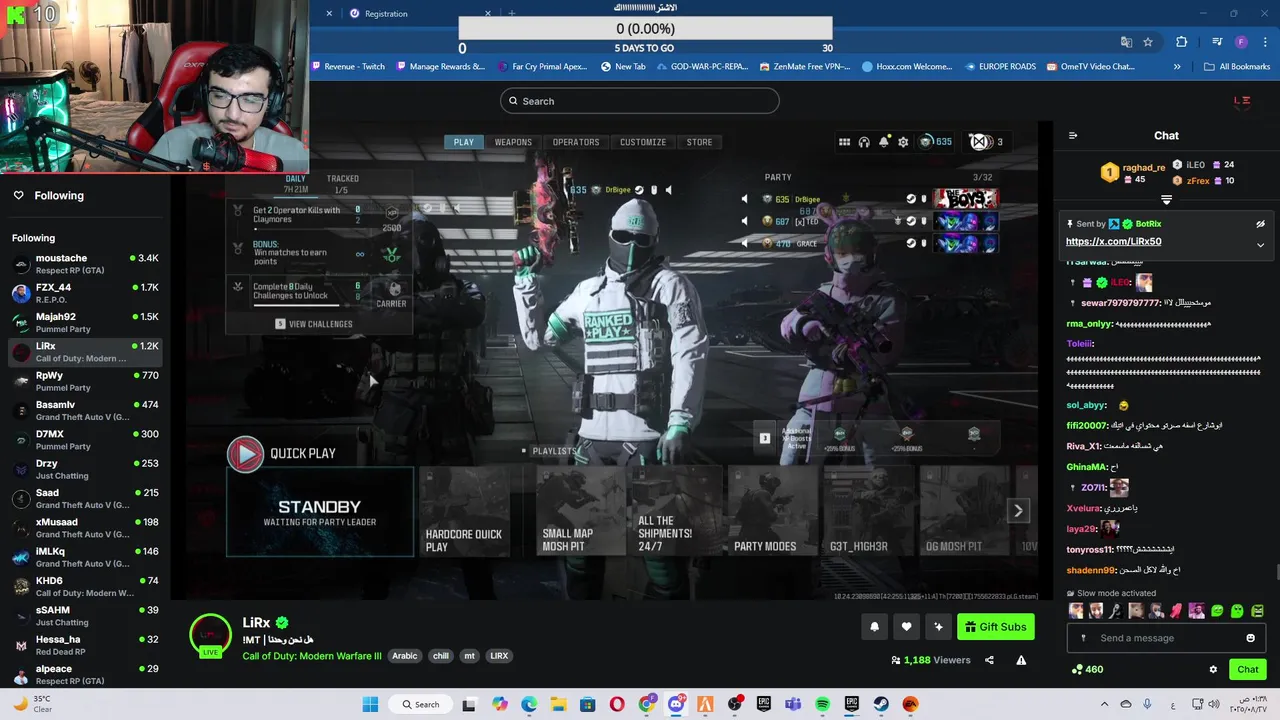Click the chill tag
1280x720 pixels.
(x=441, y=656)
